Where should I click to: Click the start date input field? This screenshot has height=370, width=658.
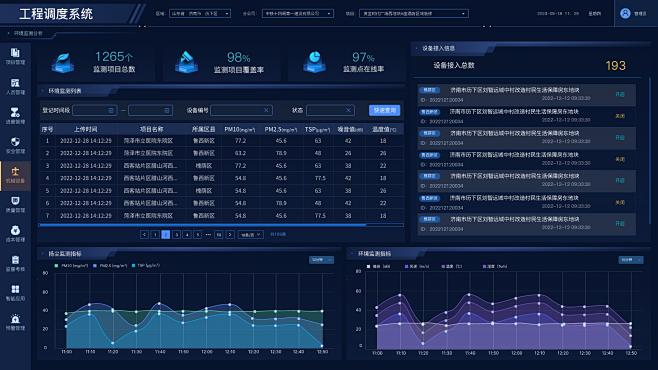(95, 110)
